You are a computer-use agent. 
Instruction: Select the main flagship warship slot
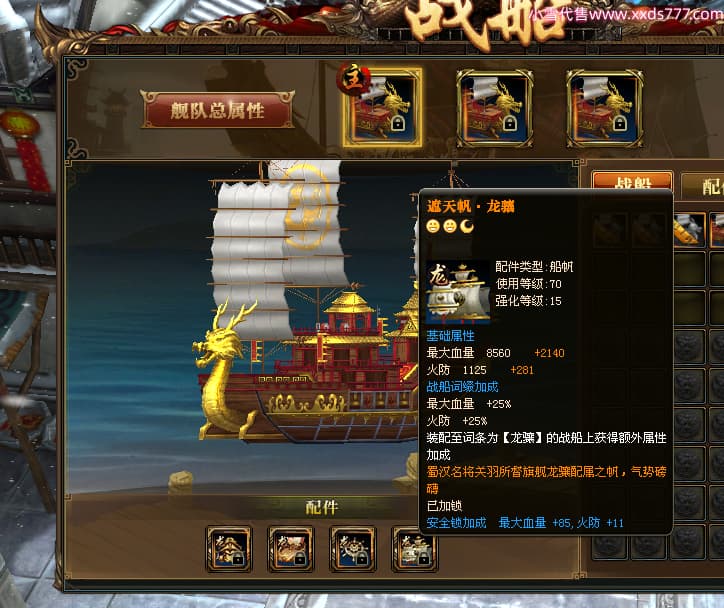(382, 108)
